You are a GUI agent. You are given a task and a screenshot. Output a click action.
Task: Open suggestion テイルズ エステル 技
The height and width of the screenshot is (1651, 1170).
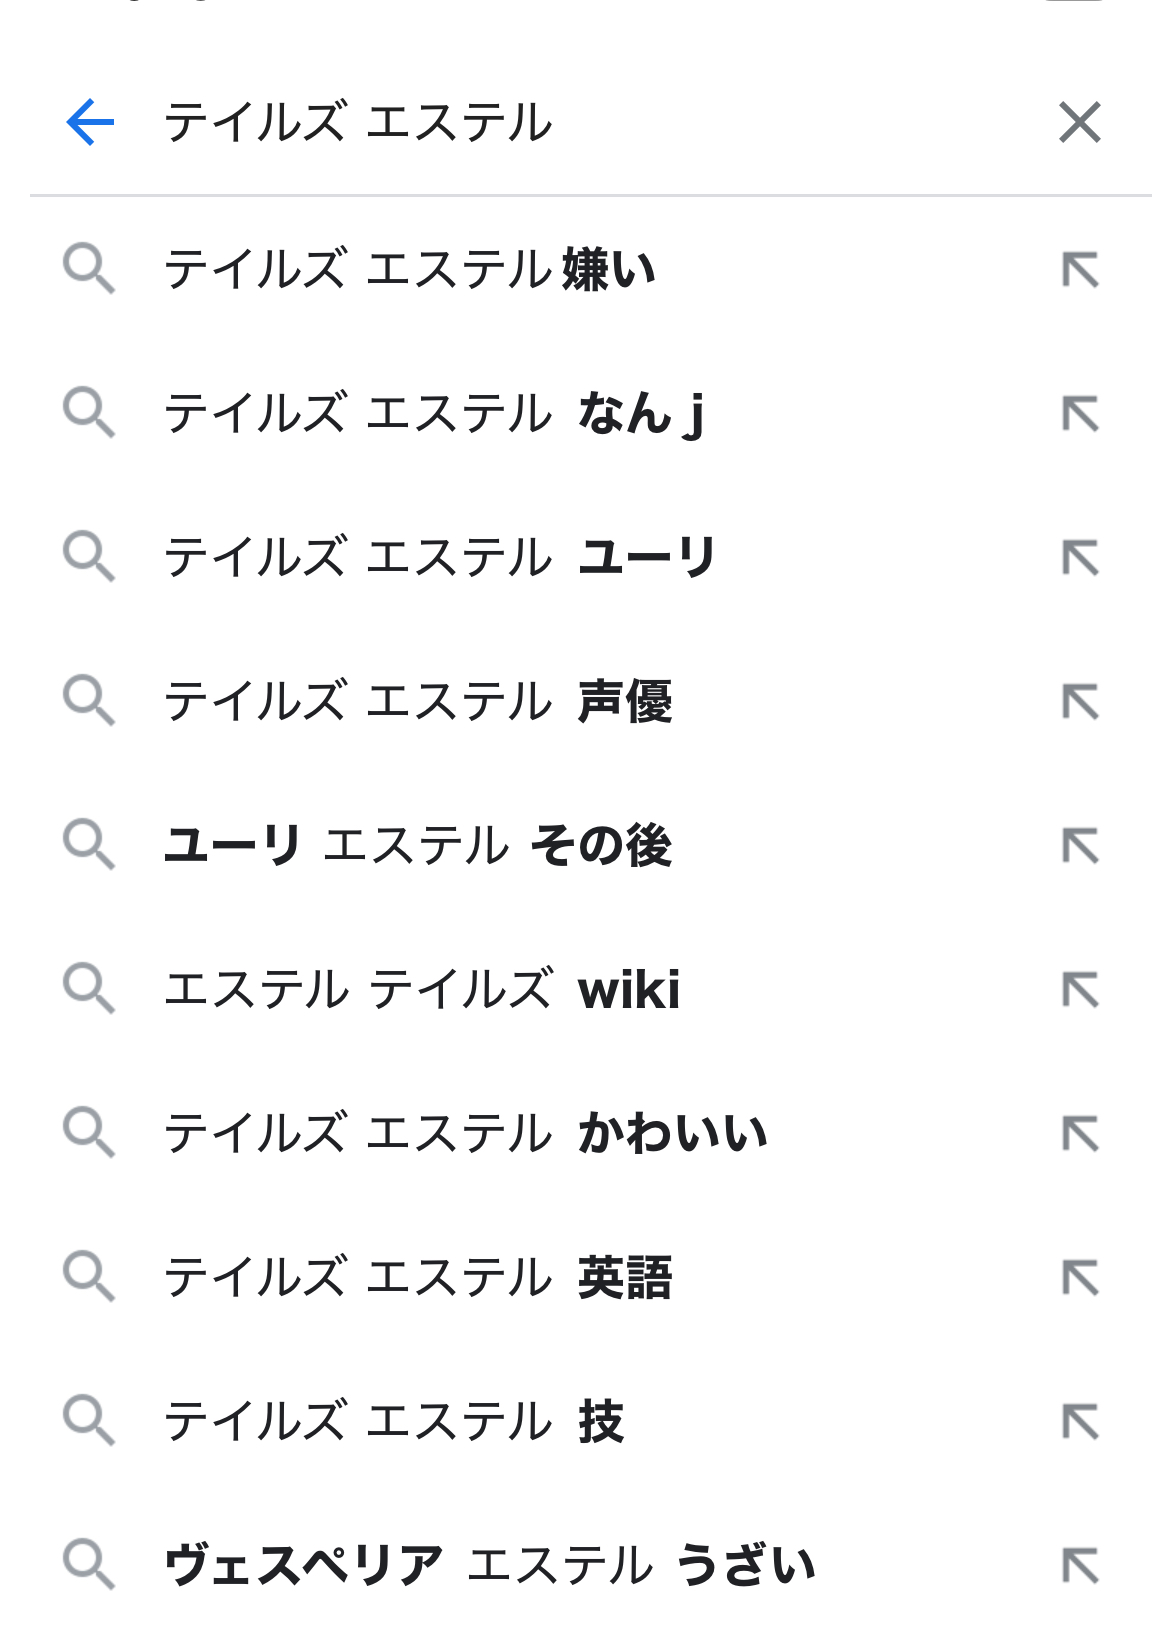tap(394, 1422)
